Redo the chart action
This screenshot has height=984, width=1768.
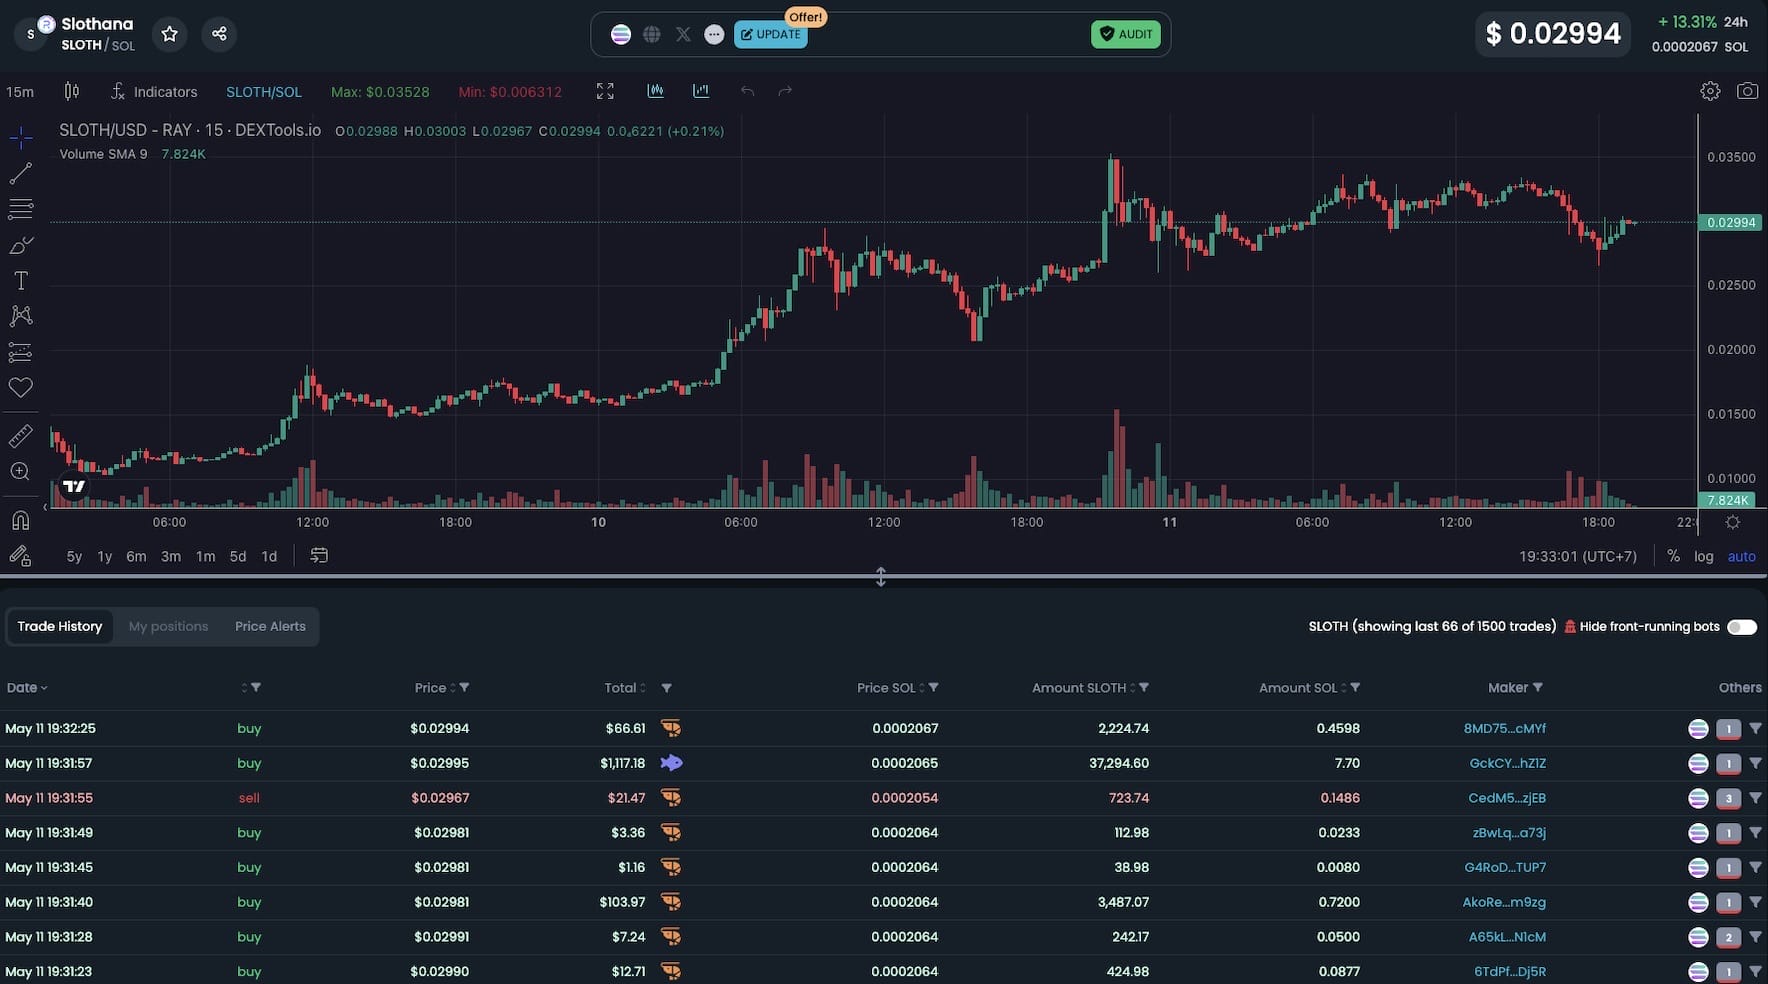[x=785, y=91]
